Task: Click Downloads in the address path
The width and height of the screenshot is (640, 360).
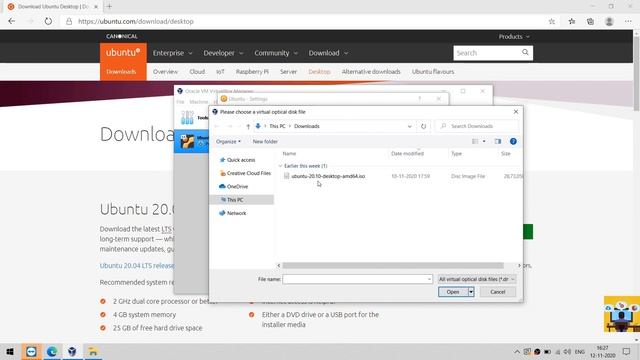Action: click(x=307, y=126)
